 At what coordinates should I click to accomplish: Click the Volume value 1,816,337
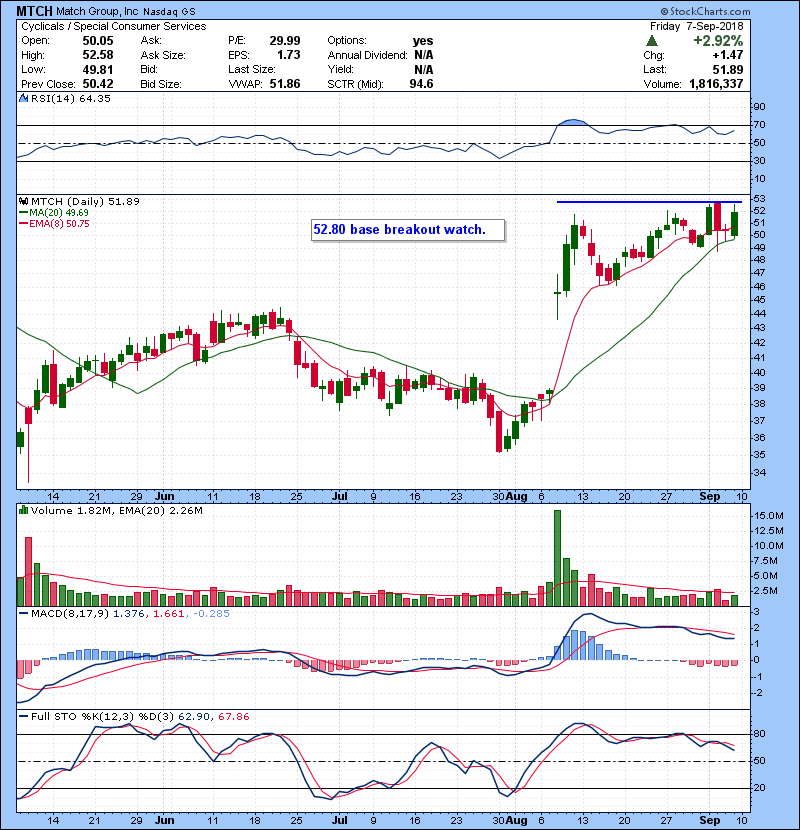click(716, 84)
